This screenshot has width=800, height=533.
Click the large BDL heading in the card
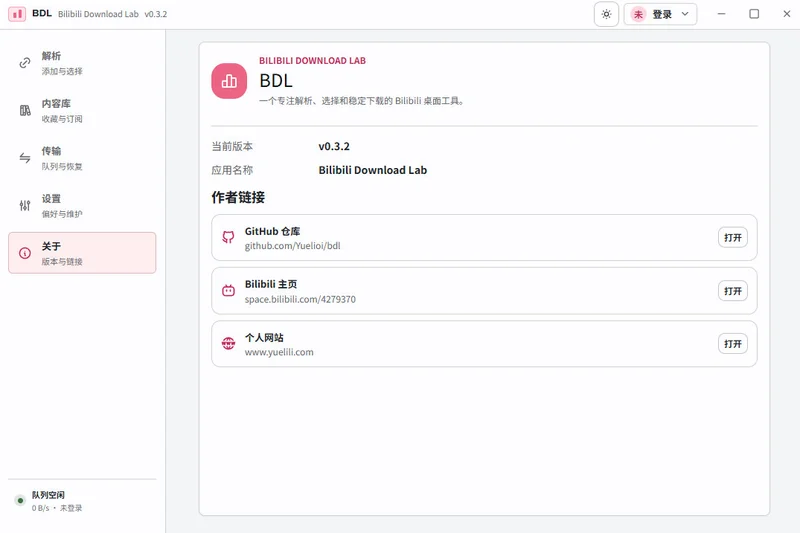[x=276, y=81]
